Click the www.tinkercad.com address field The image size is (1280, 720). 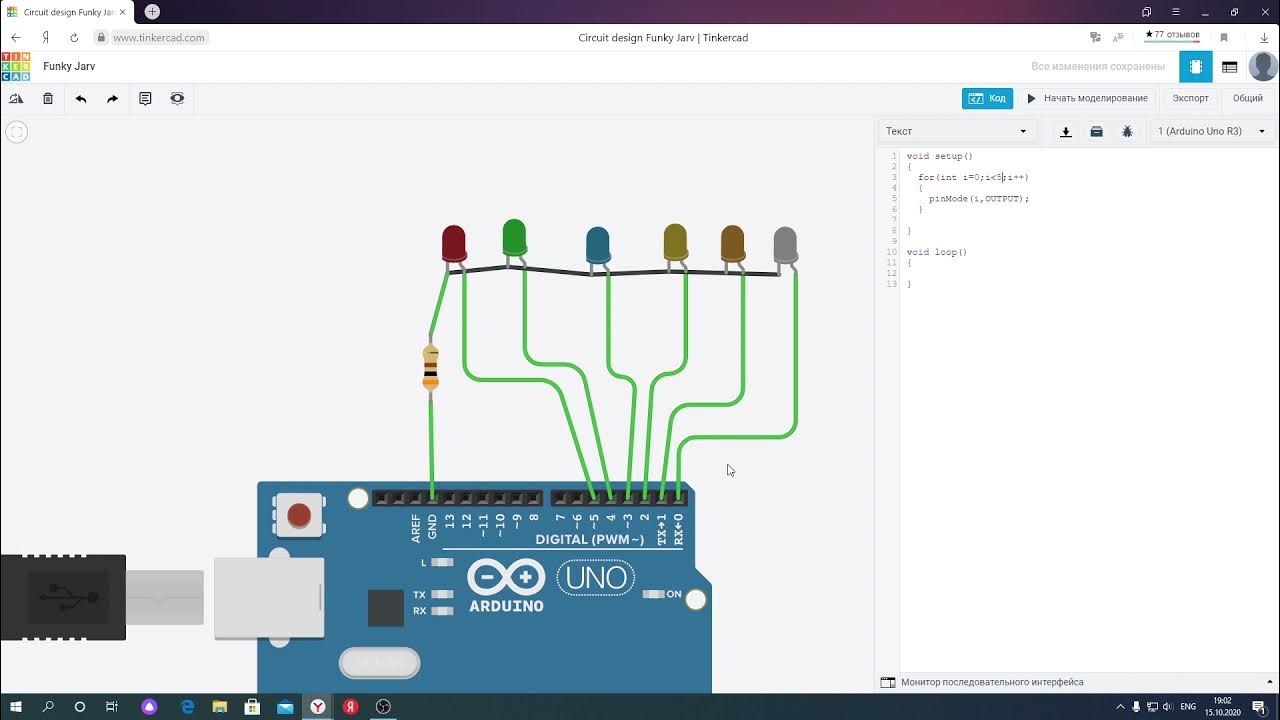point(159,38)
